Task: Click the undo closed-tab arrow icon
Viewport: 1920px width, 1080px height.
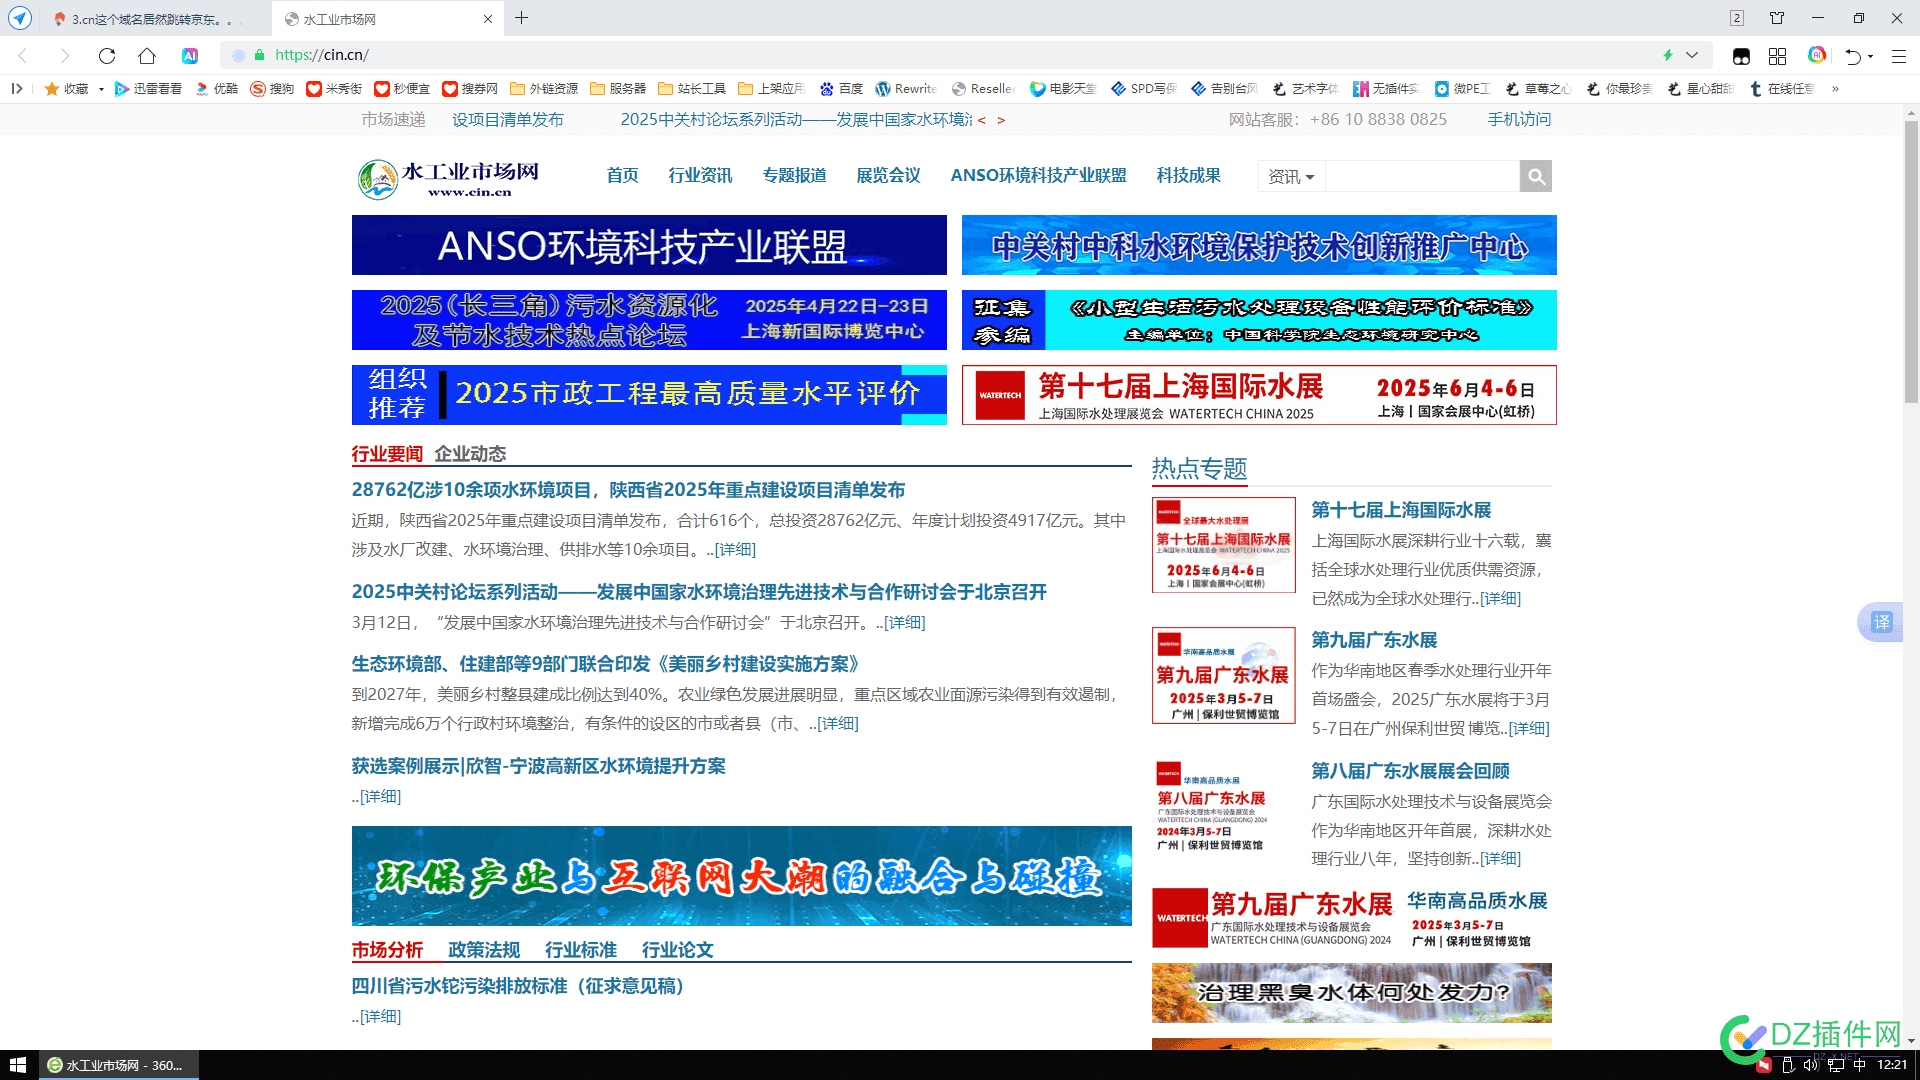Action: [1853, 56]
